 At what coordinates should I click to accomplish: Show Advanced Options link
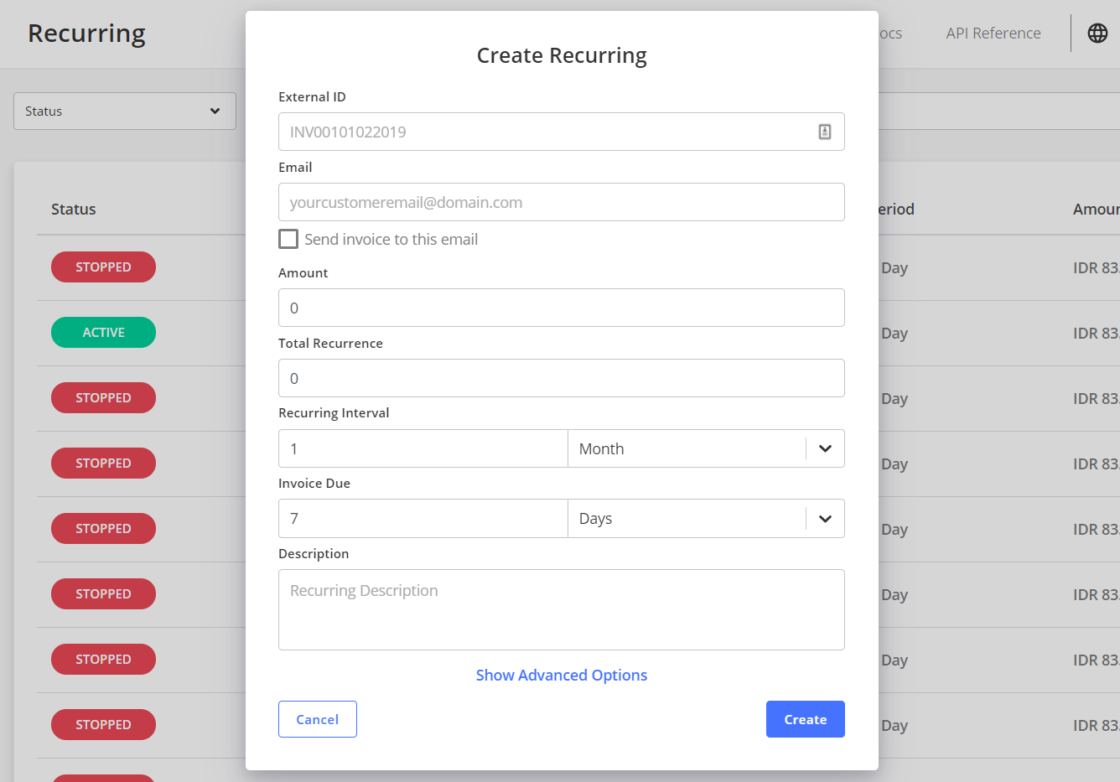tap(561, 675)
